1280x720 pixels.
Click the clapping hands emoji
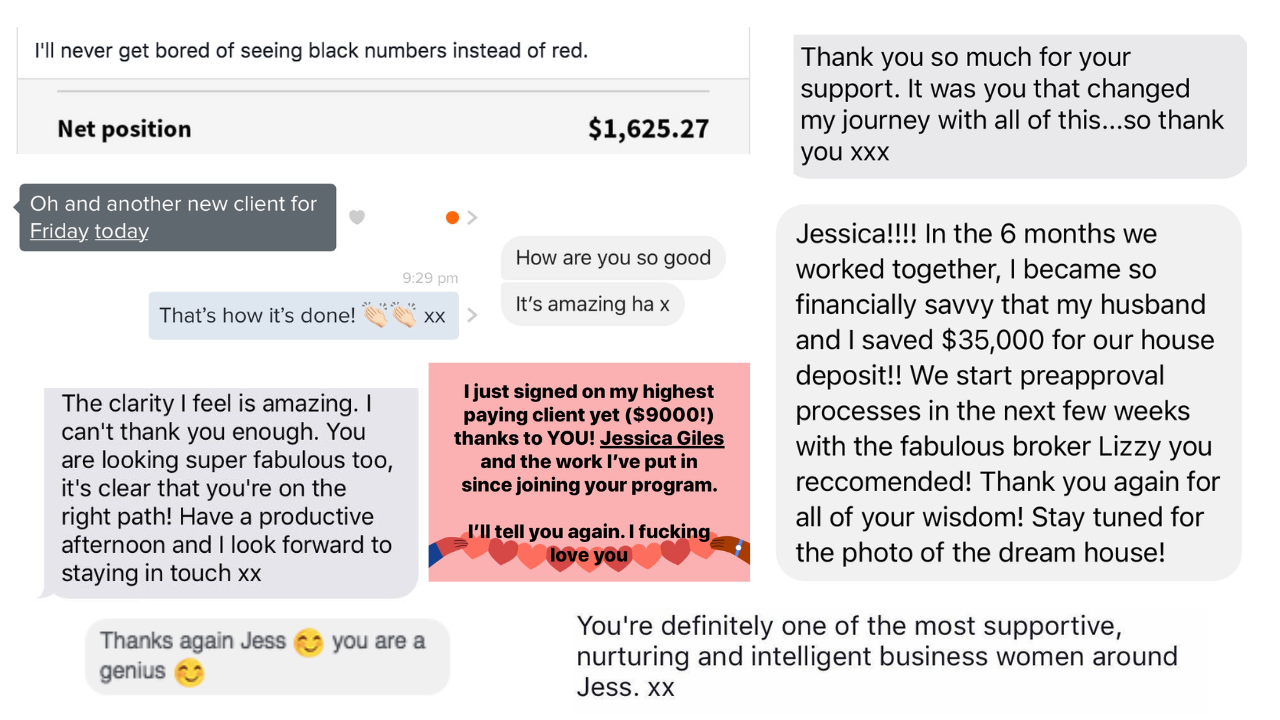tap(390, 315)
